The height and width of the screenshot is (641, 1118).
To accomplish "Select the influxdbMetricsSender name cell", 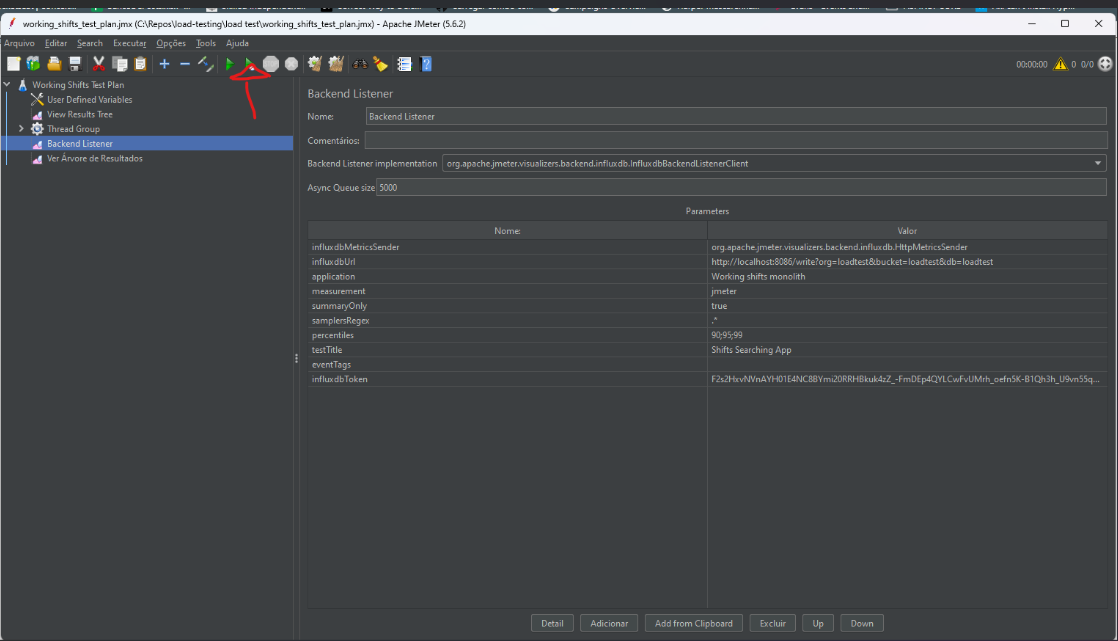I will point(507,247).
